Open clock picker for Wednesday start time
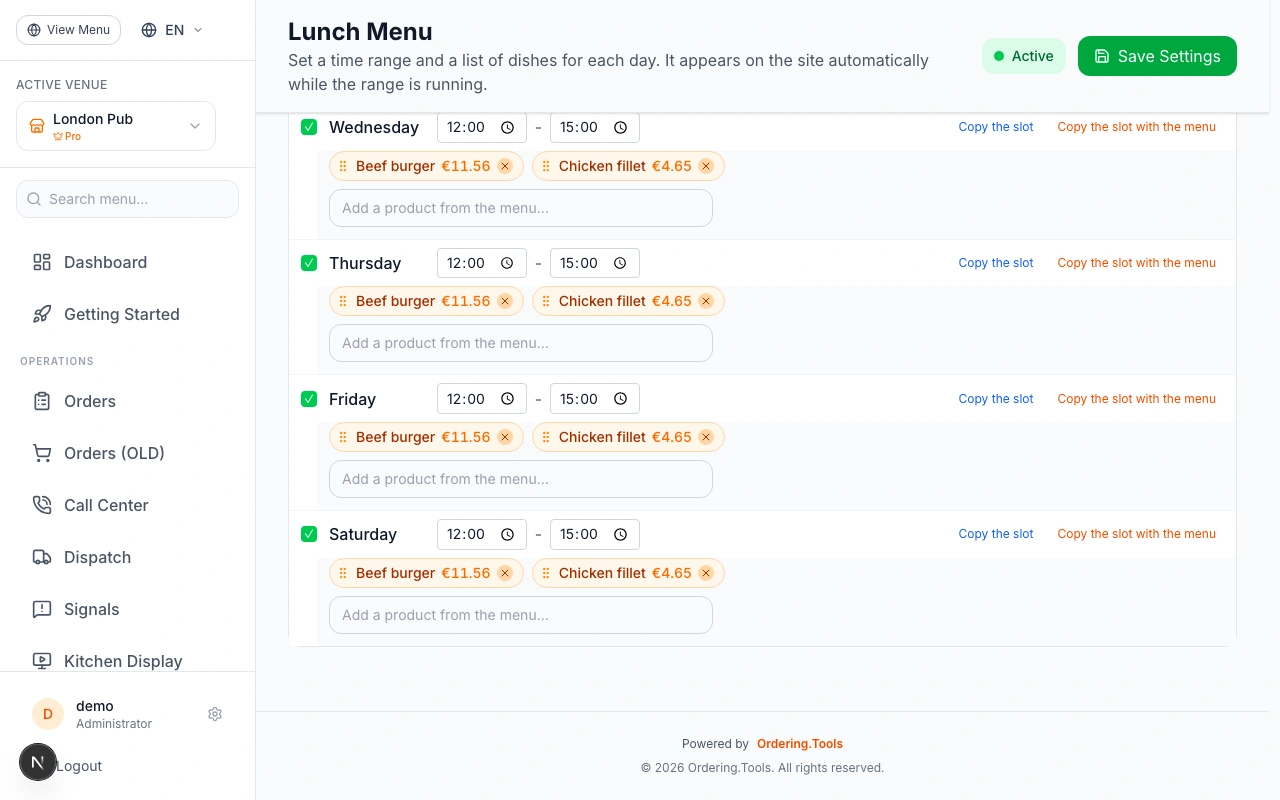1280x800 pixels. (508, 127)
